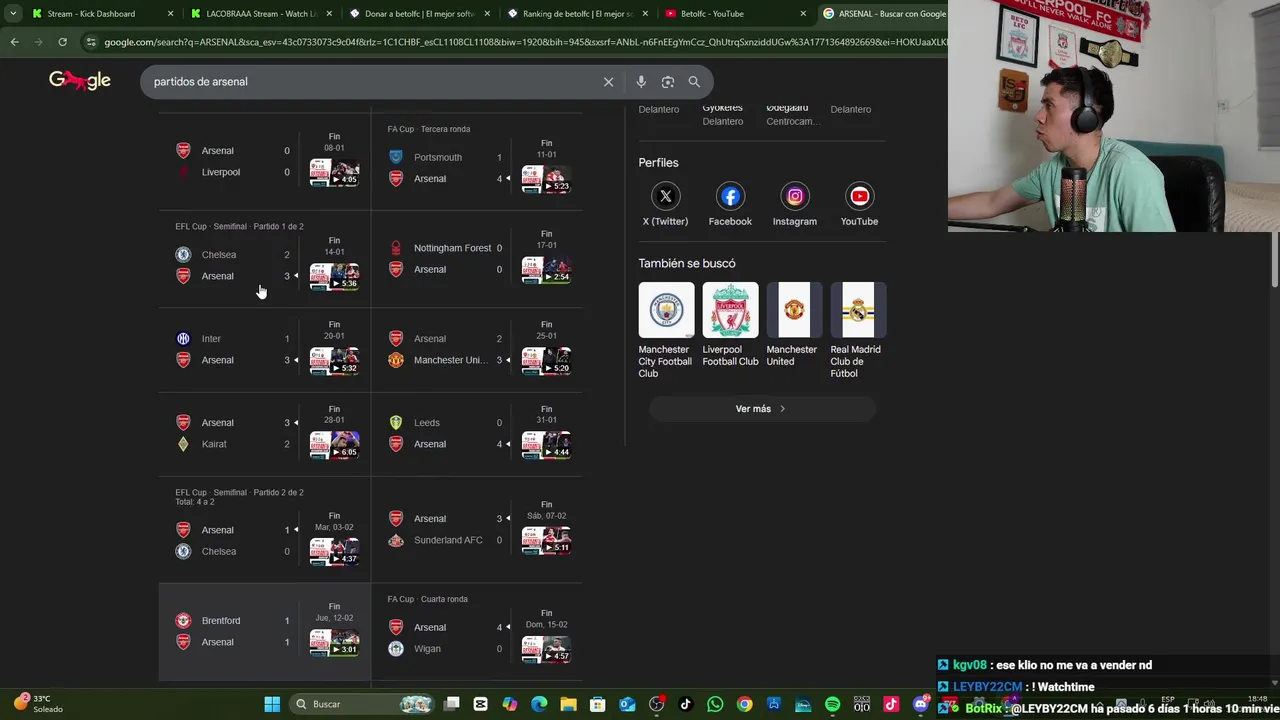The image size is (1280, 720).
Task: Open CapCut from taskbar
Action: [480, 704]
